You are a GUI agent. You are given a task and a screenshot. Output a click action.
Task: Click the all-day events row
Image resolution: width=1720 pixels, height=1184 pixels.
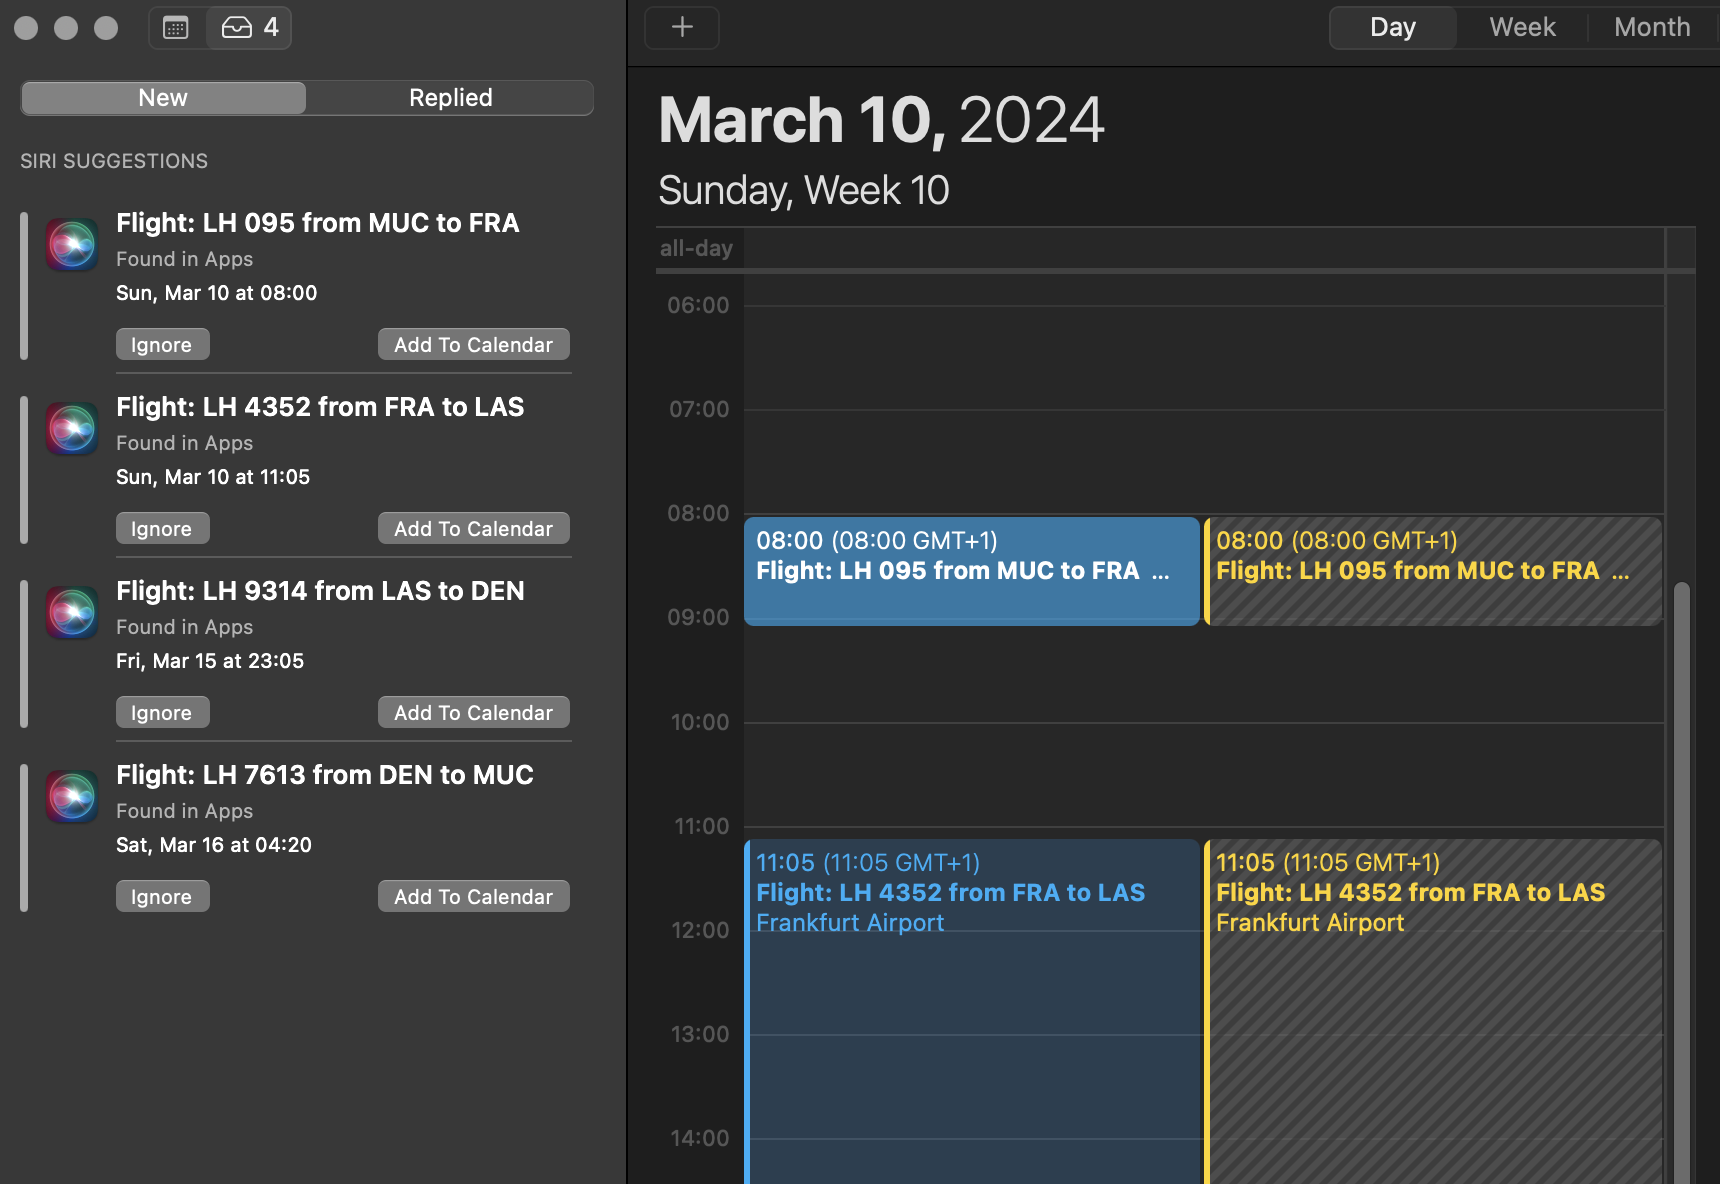point(1200,249)
